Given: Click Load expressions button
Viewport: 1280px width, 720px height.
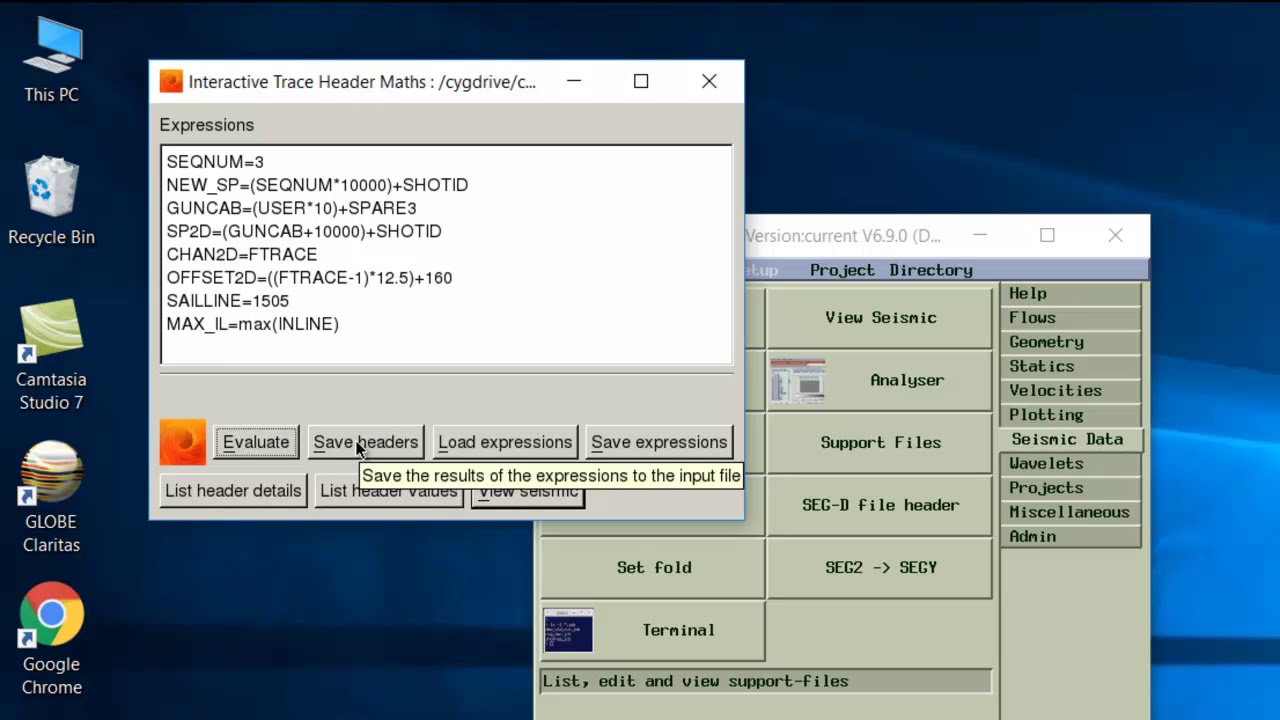Looking at the screenshot, I should click(x=505, y=442).
